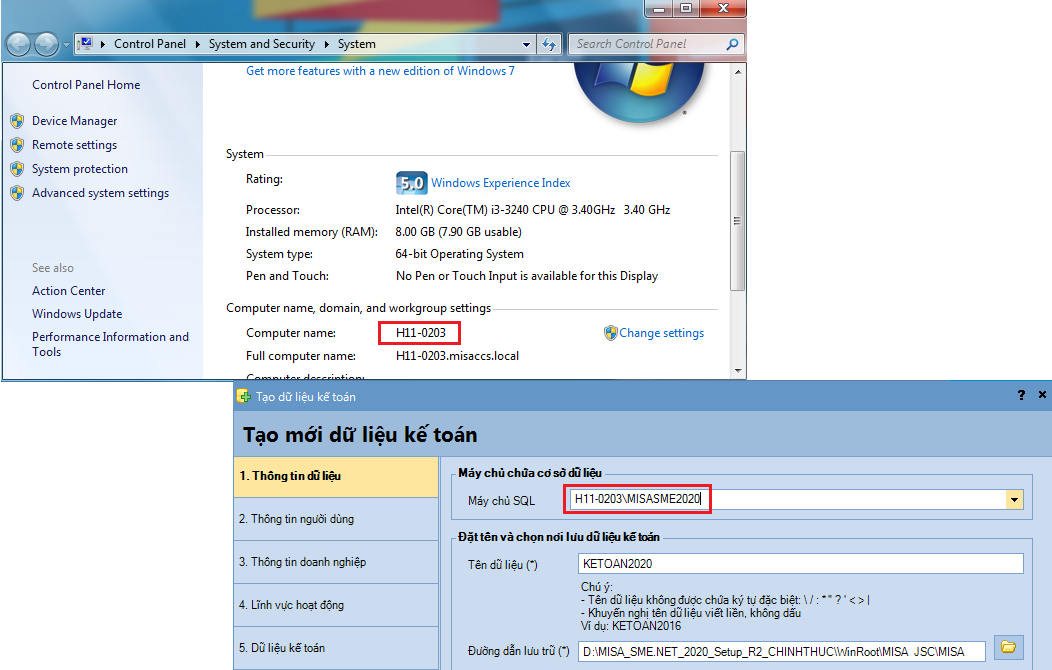Click the H11-0203 computer name value
The image size is (1052, 670).
[x=421, y=333]
